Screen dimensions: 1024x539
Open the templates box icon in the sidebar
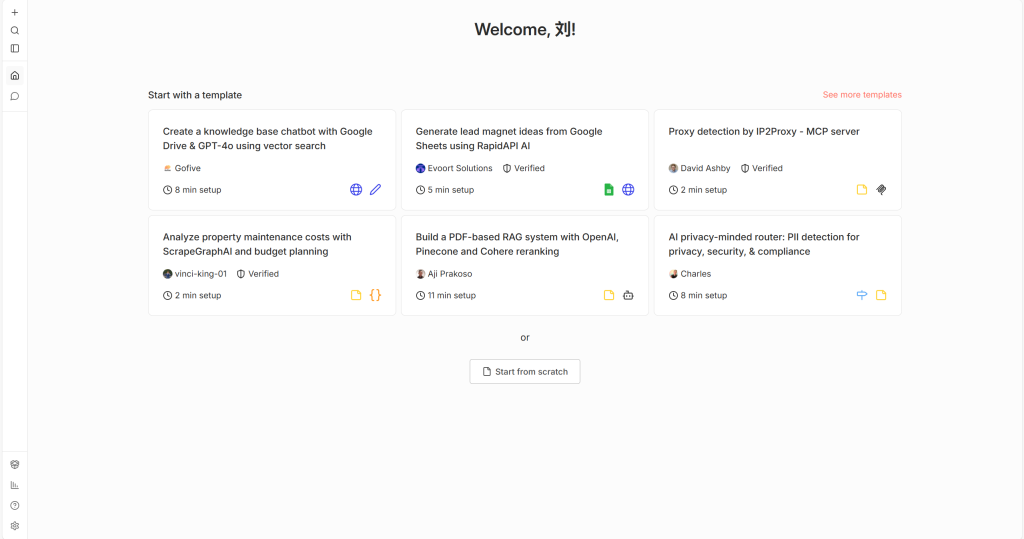pos(15,464)
